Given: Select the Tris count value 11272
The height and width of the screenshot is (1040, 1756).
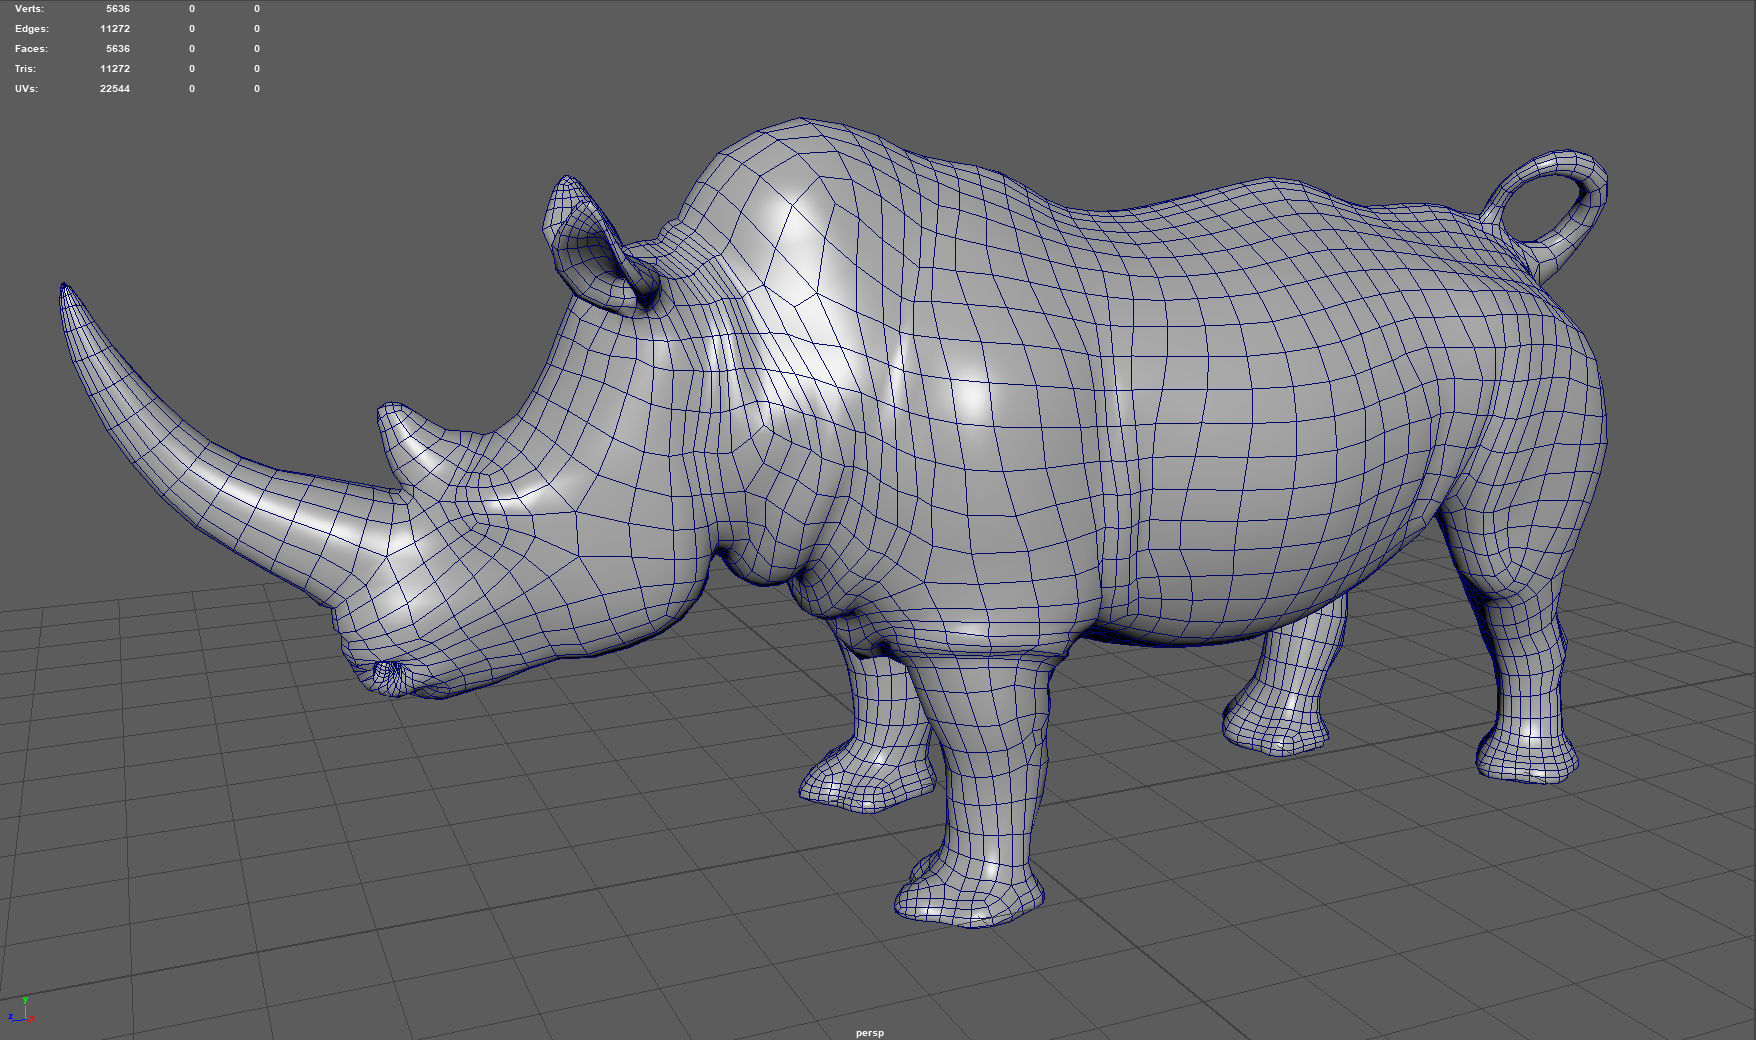Looking at the screenshot, I should point(115,69).
